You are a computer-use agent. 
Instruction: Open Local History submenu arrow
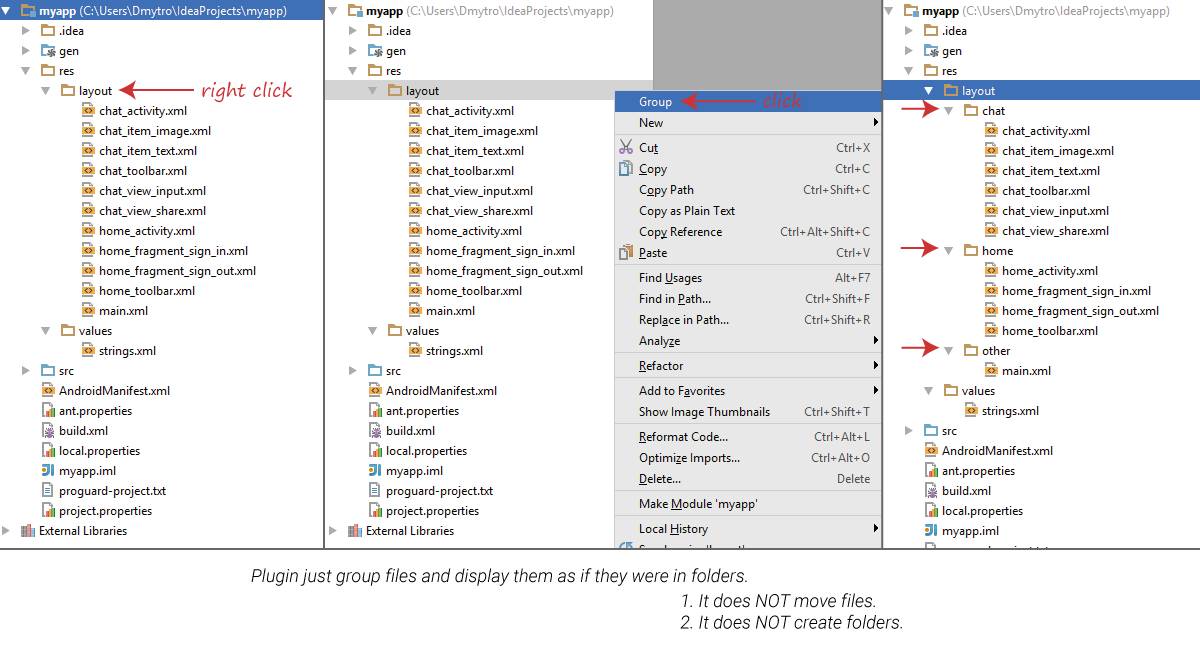tap(875, 529)
